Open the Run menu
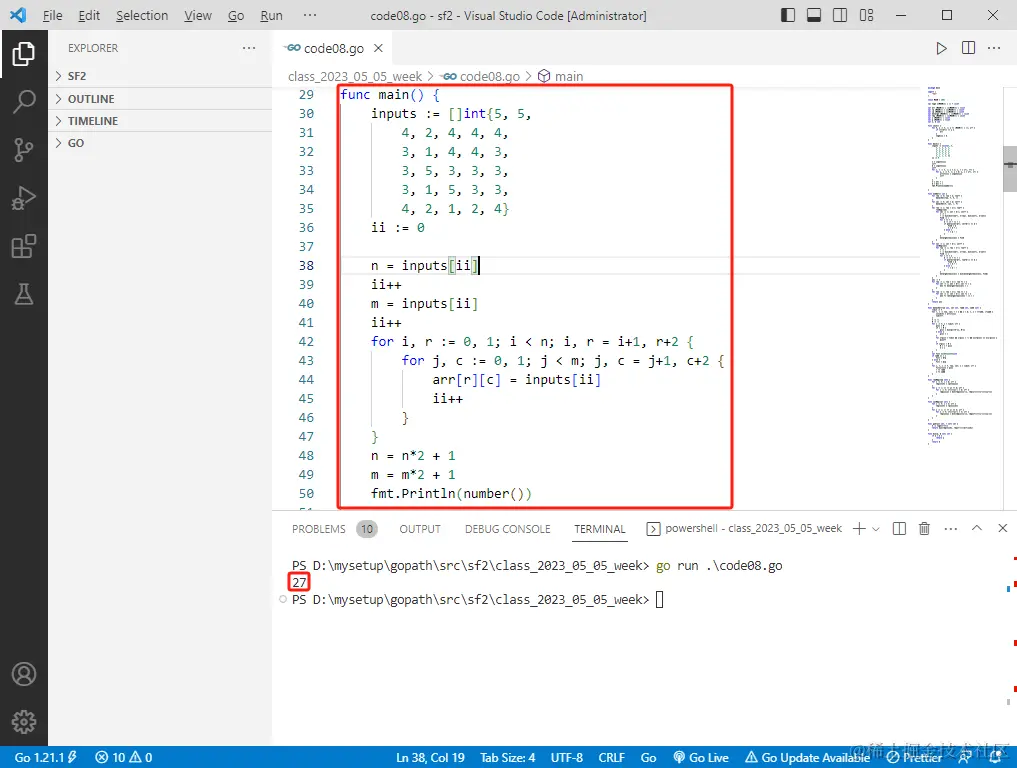Image resolution: width=1017 pixels, height=768 pixels. tap(271, 16)
